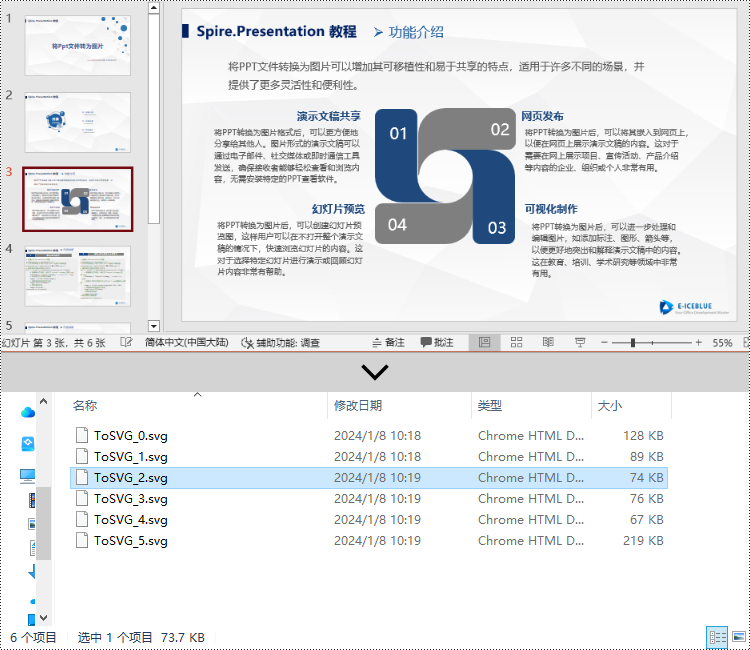Toggle 批注 comments pane
Screen dimensions: 750x650
tap(437, 342)
